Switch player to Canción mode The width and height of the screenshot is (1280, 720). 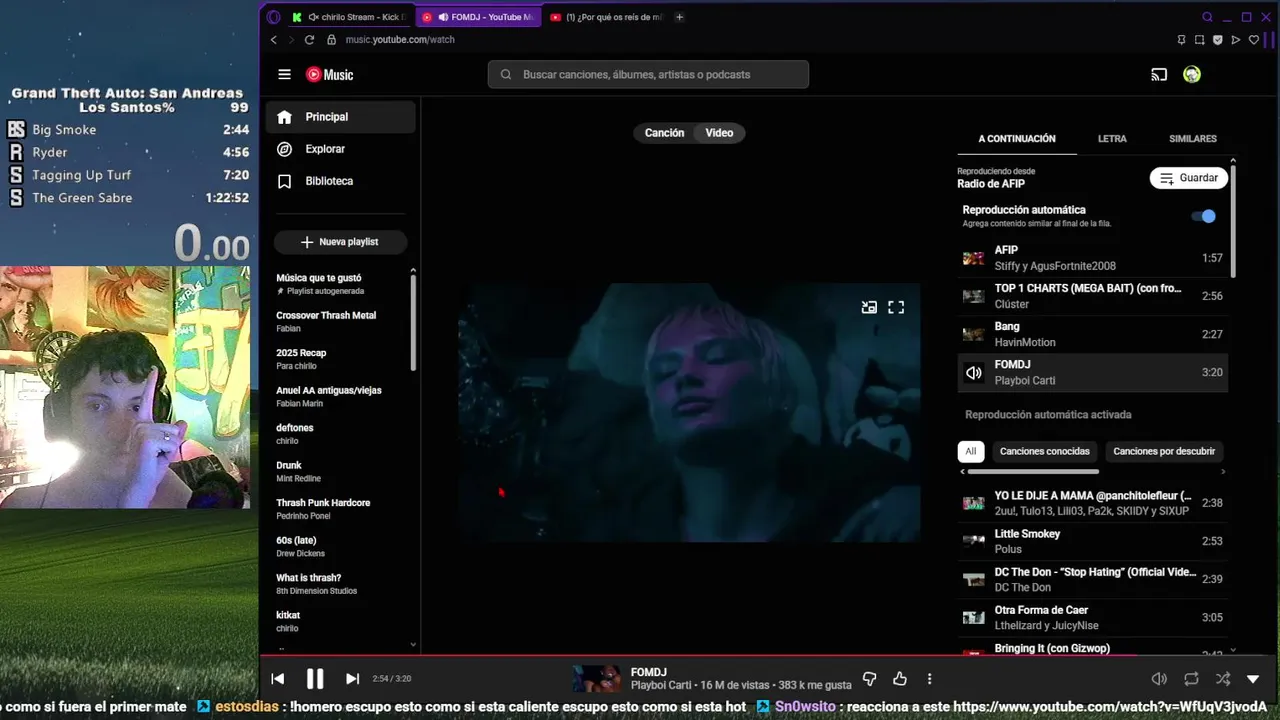coord(664,133)
